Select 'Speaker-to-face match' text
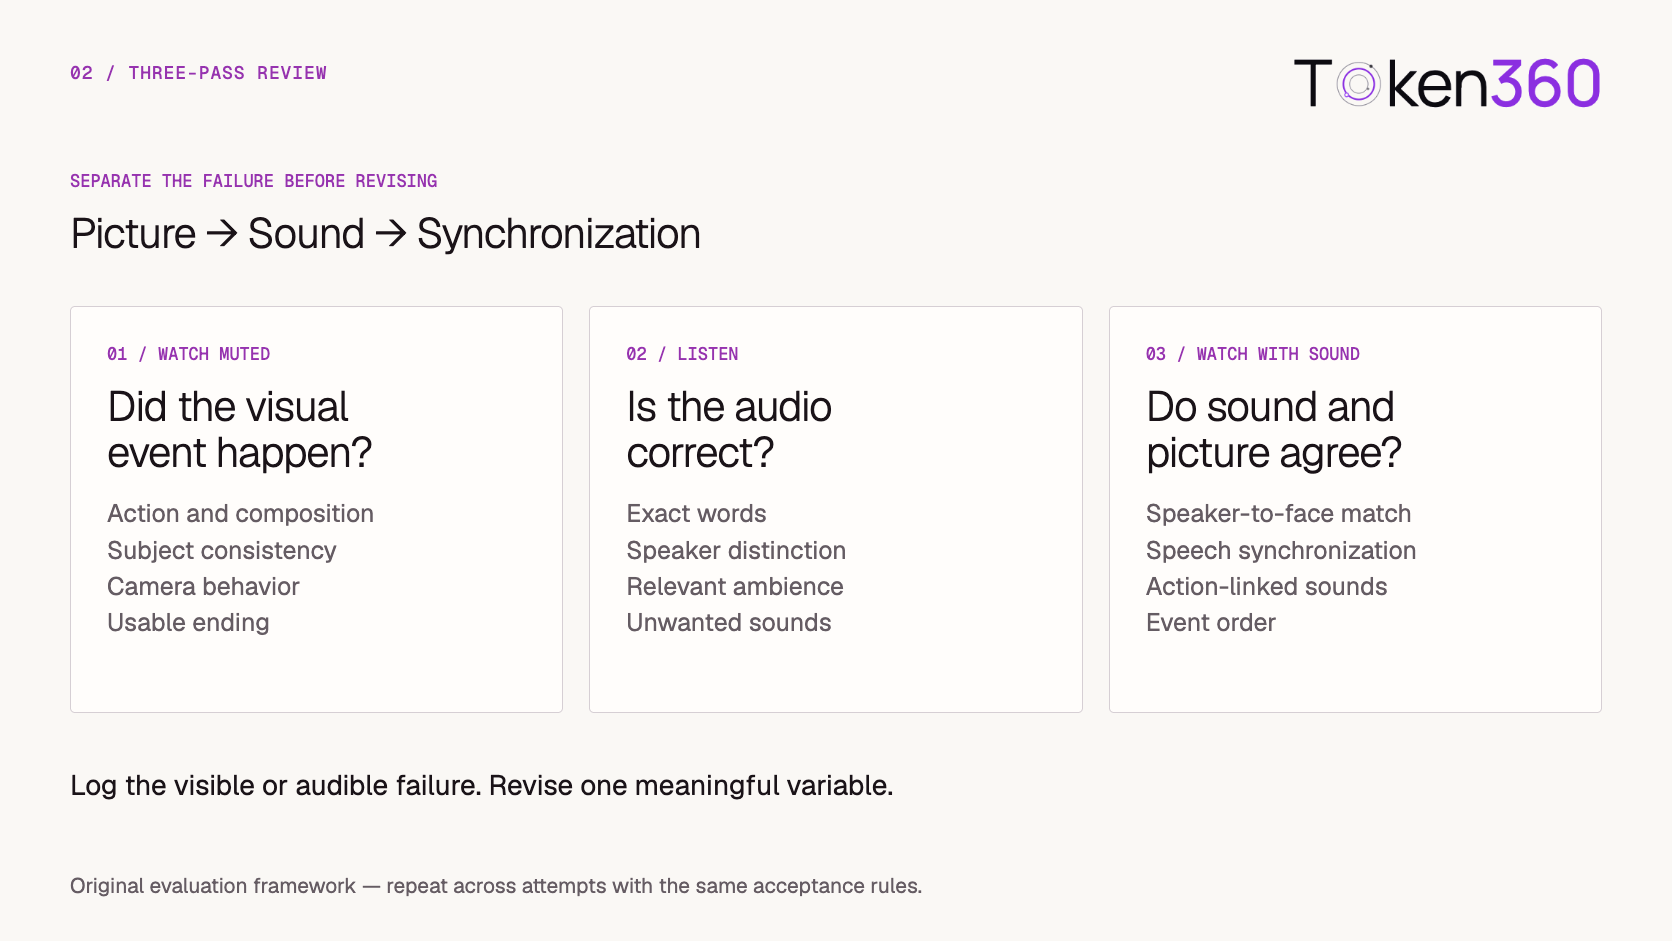This screenshot has height=941, width=1672. pos(1278,514)
